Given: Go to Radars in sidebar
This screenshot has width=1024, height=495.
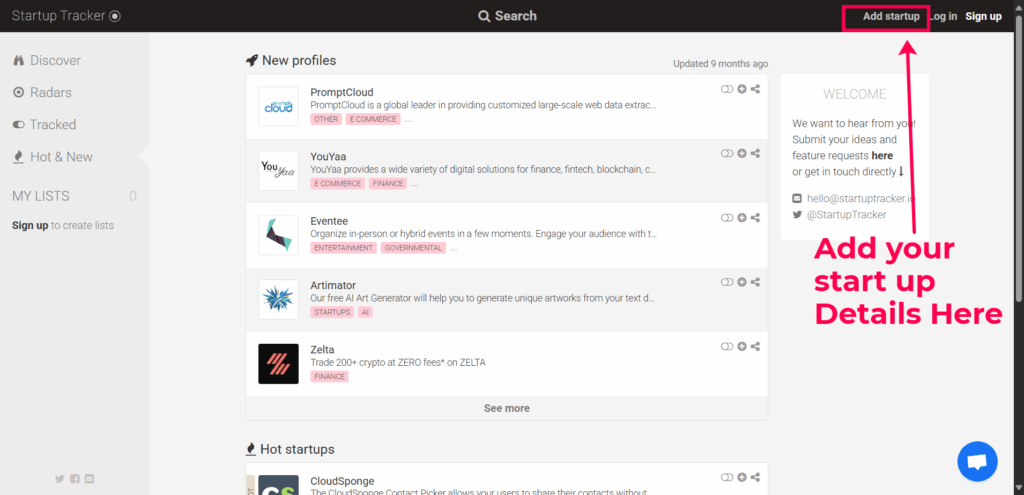Looking at the screenshot, I should 42,93.
